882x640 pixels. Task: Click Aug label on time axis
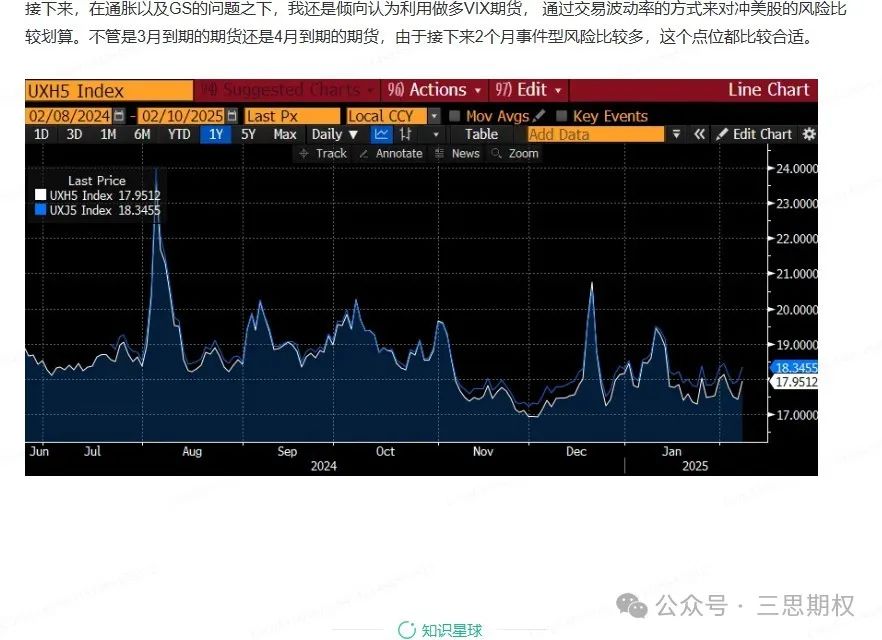192,452
